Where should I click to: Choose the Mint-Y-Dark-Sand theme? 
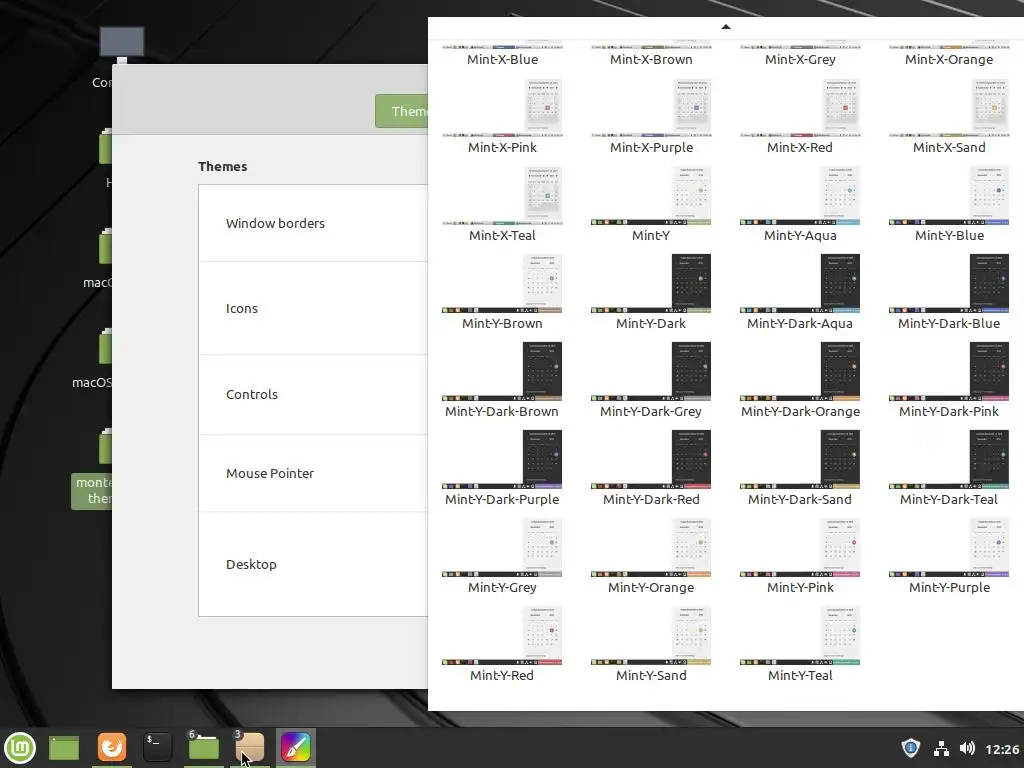[800, 469]
